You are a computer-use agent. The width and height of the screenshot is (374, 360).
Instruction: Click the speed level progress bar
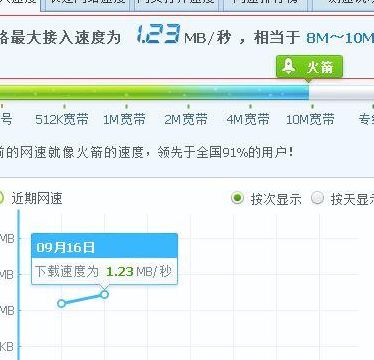(187, 92)
